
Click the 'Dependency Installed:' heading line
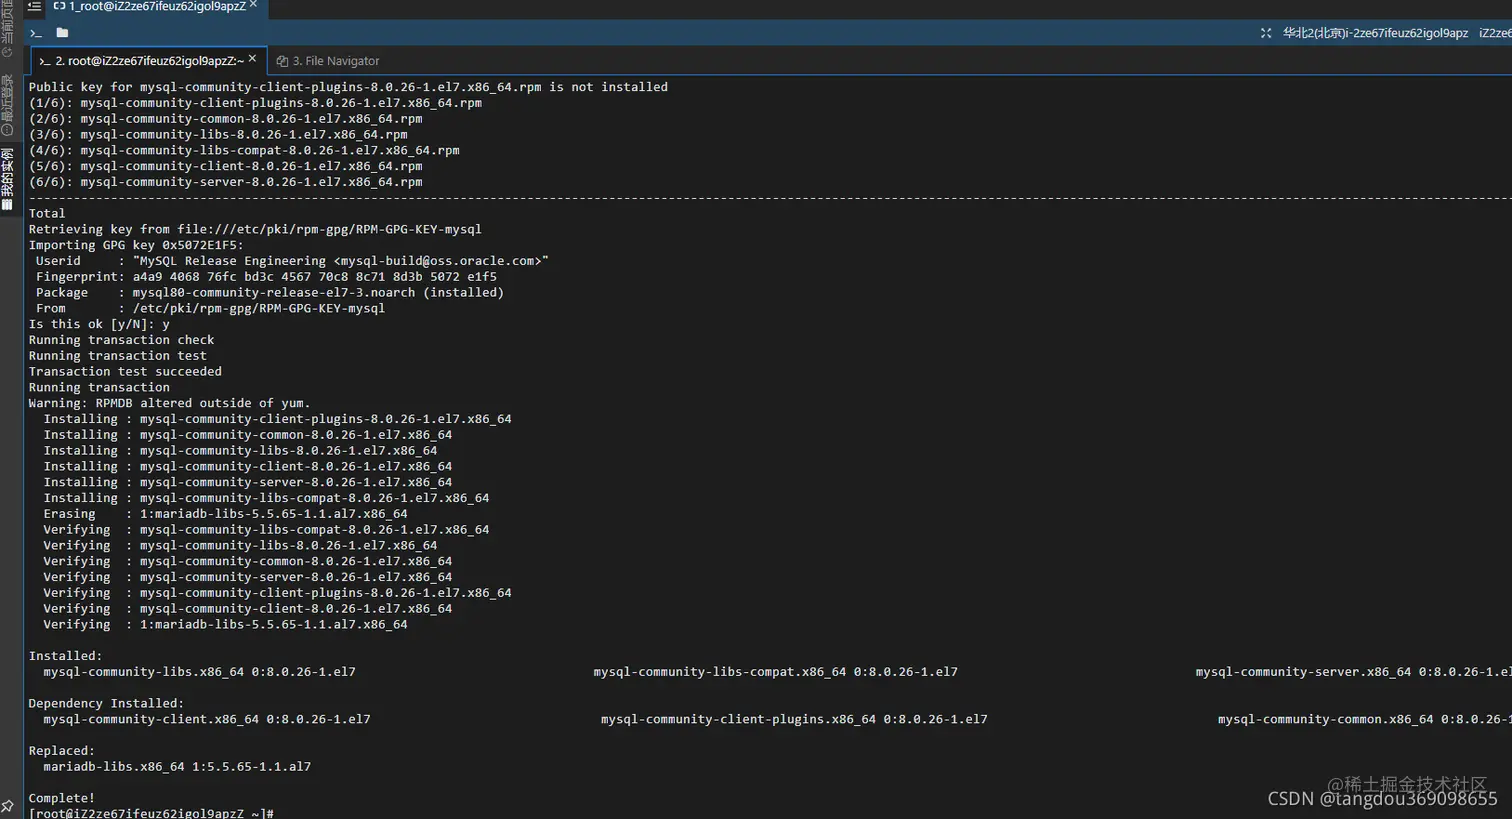106,704
